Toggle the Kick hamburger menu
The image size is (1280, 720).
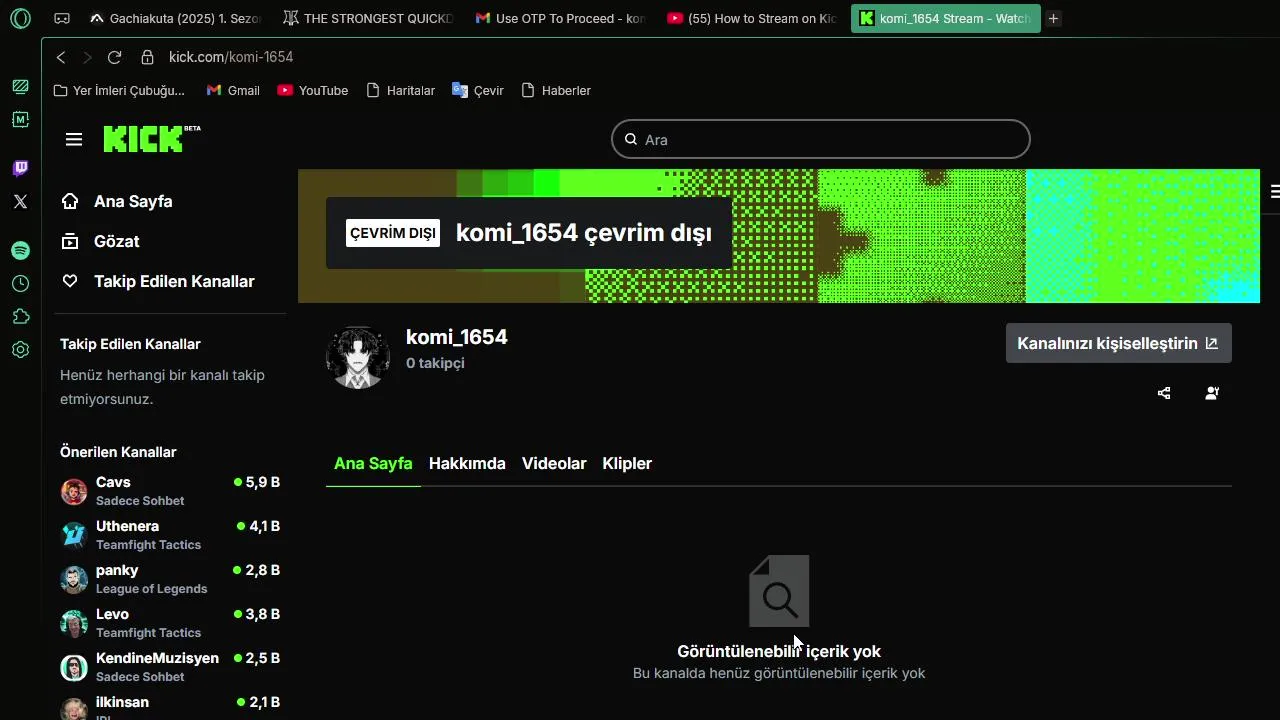pyautogui.click(x=74, y=139)
